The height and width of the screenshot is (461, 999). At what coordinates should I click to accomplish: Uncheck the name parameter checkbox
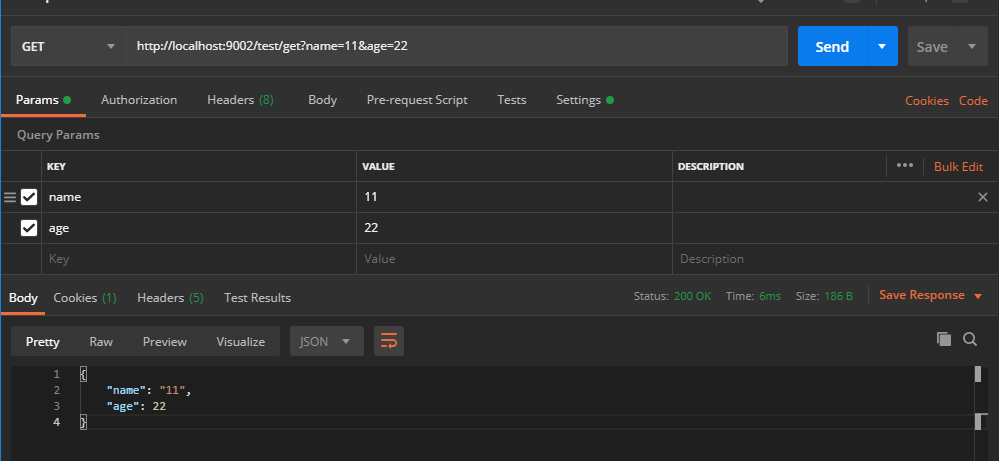29,197
